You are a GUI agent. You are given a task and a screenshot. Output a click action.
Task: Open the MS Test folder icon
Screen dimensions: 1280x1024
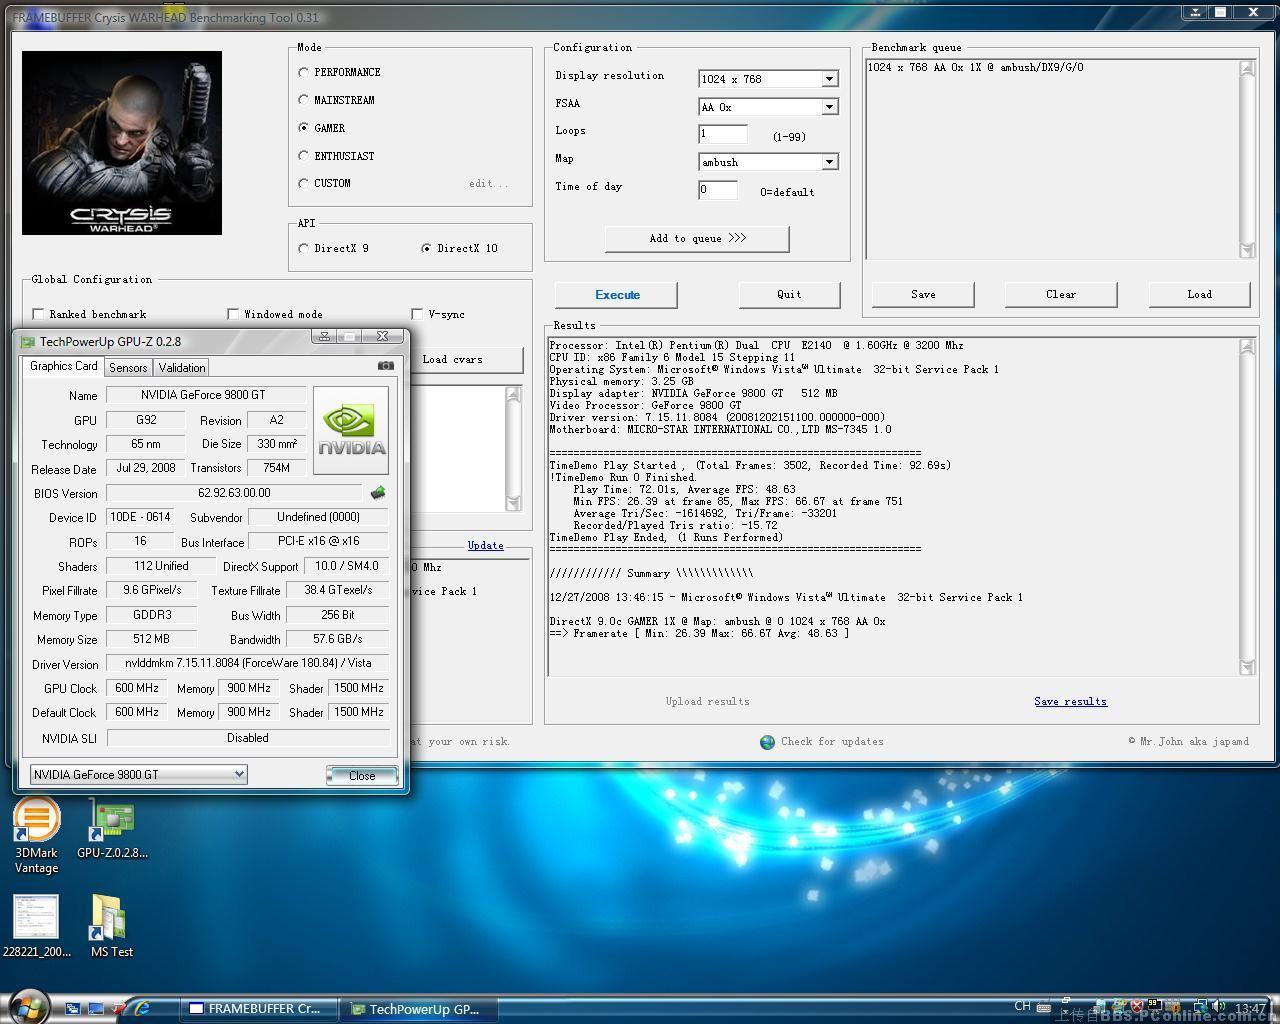click(108, 918)
